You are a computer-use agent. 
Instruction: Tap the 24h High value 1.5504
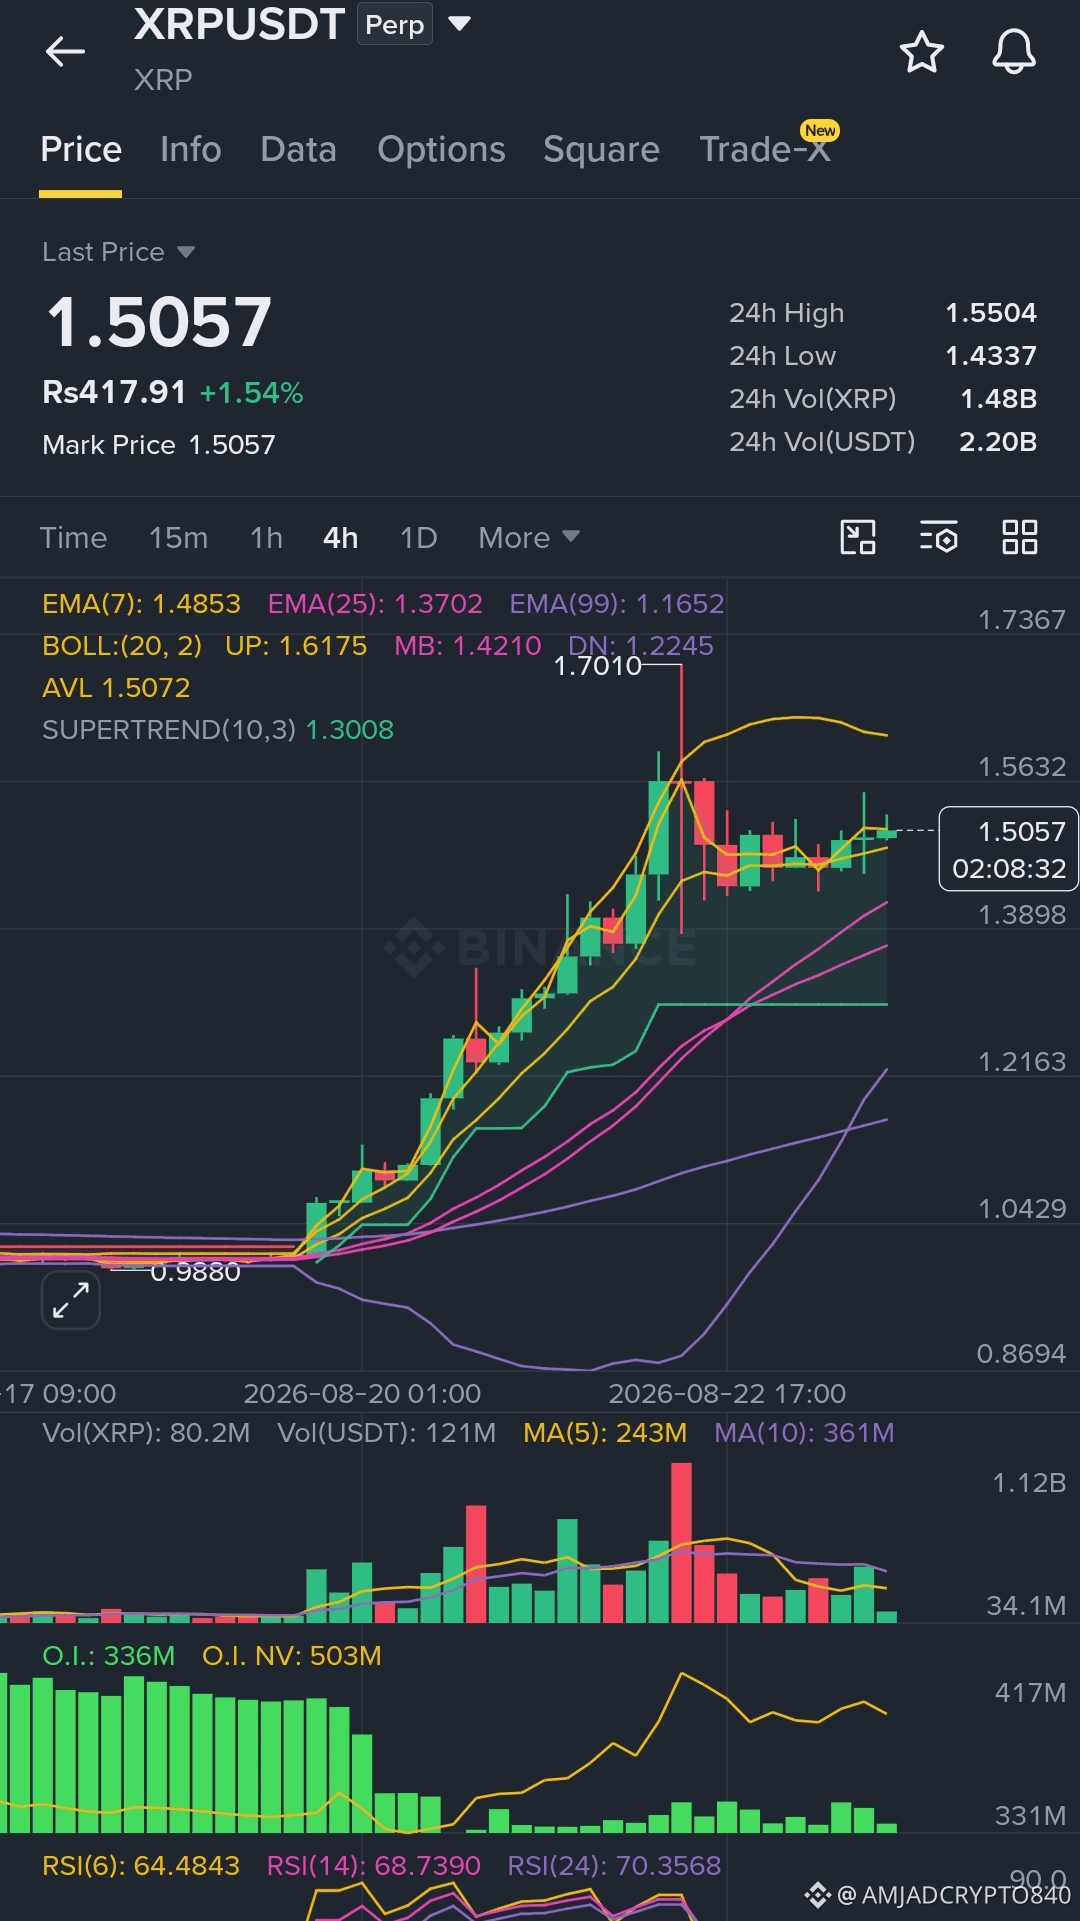(x=991, y=313)
